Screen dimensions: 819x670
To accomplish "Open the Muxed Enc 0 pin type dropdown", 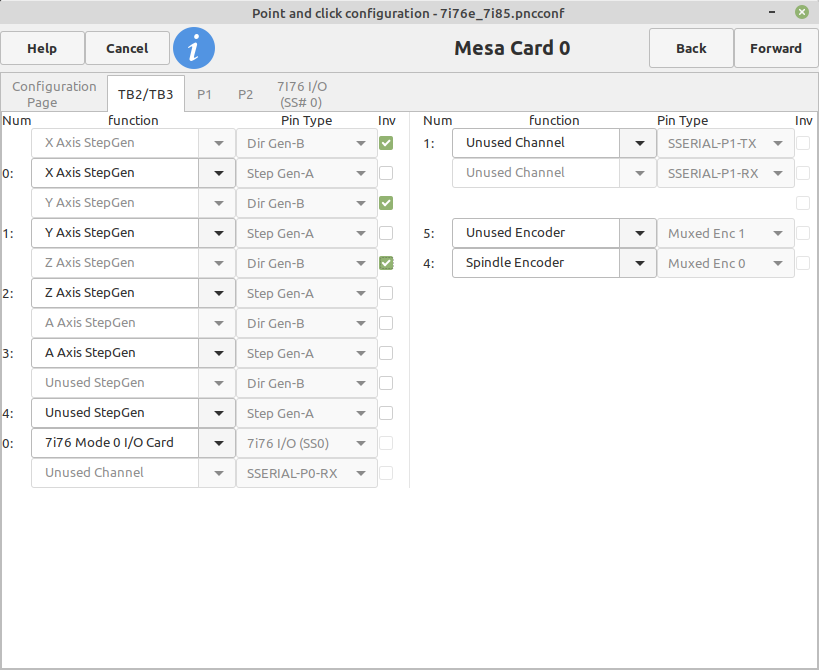I will [726, 263].
